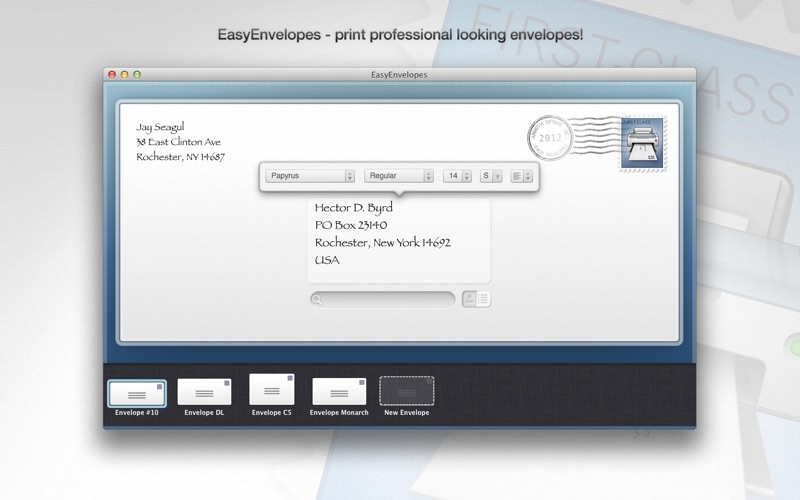Minimize the EasyEnvelopes window
This screenshot has height=500, width=800.
pos(124,74)
